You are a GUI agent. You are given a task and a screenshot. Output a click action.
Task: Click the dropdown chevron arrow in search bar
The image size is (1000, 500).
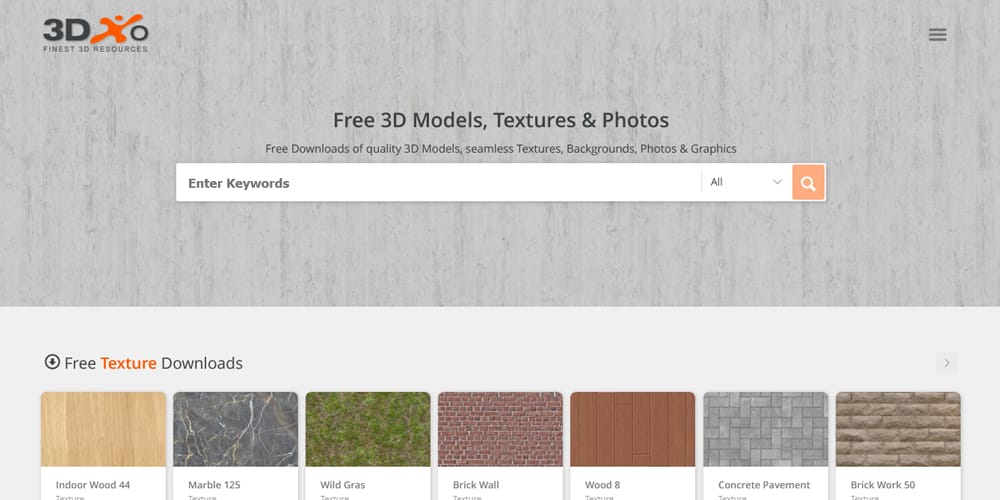[777, 183]
